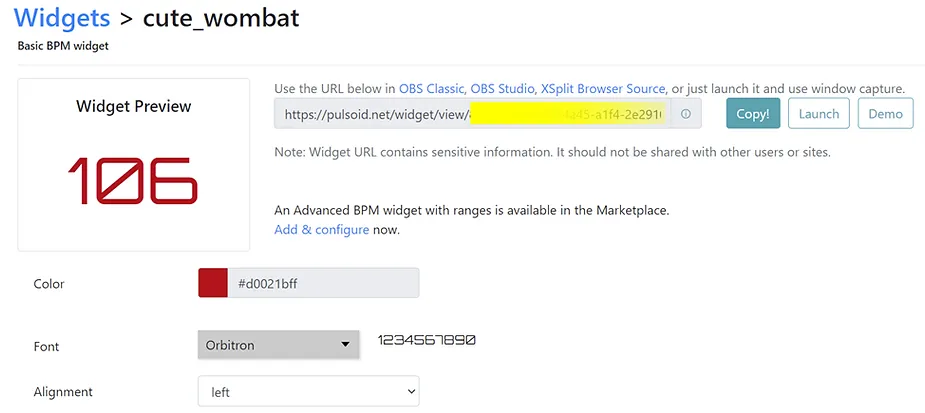The height and width of the screenshot is (413, 925).
Task: Go back to Widgets breadcrumb
Action: tap(62, 18)
